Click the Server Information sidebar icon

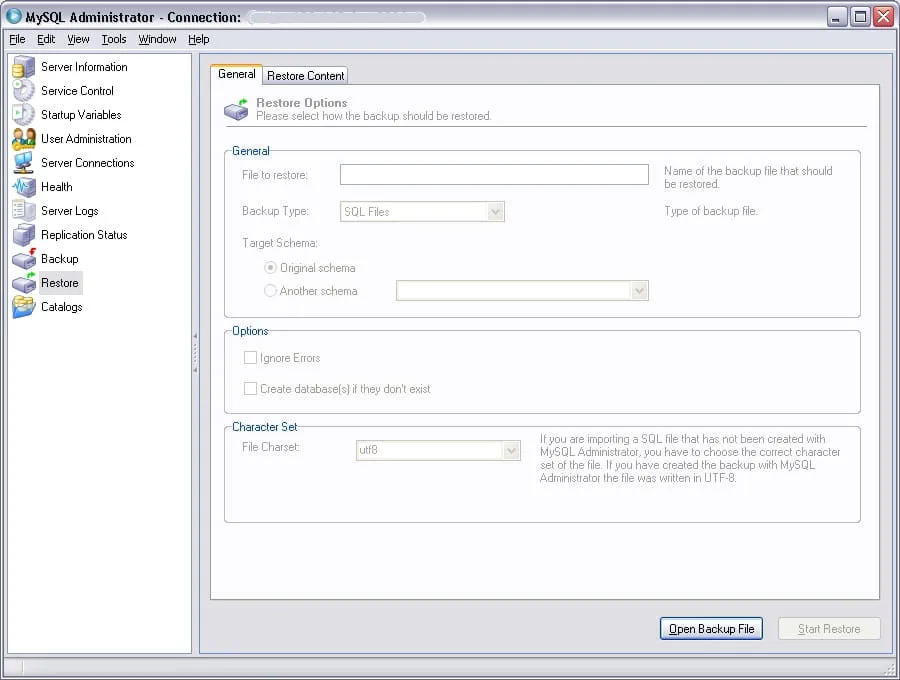(23, 67)
